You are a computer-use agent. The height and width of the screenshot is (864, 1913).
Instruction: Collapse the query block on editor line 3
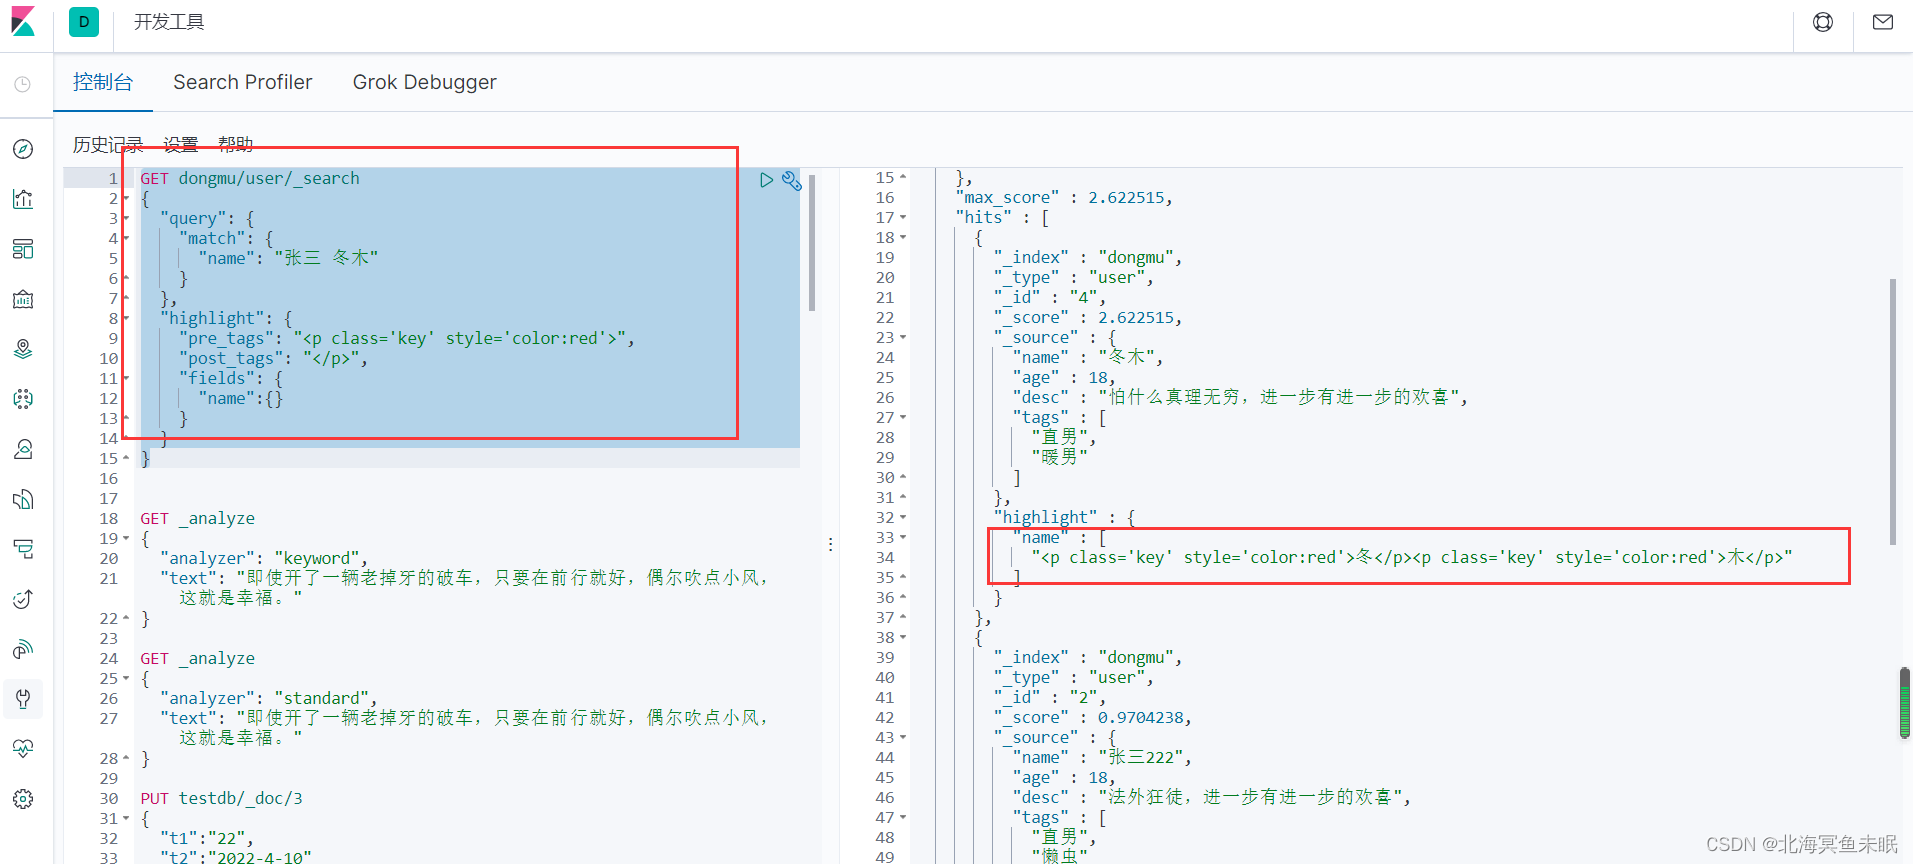[x=126, y=219]
